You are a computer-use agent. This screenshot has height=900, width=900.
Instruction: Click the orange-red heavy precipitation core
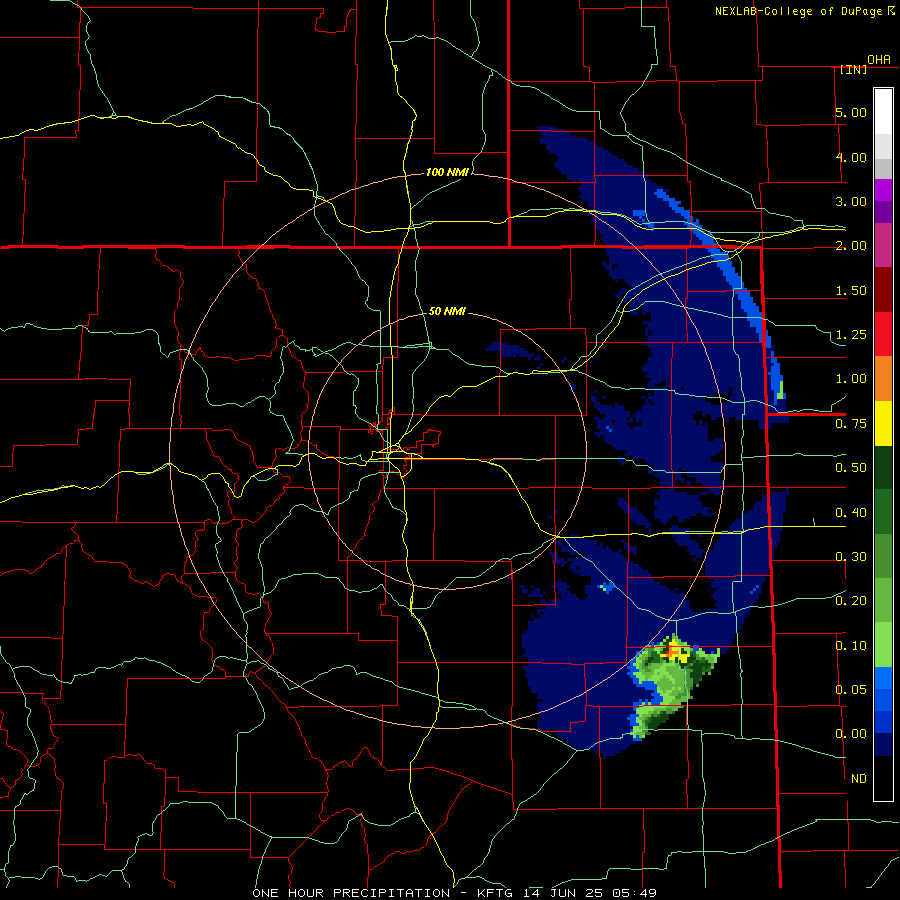point(672,653)
